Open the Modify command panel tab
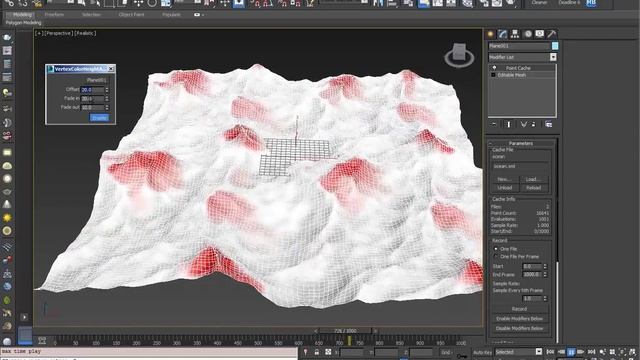 coord(502,34)
